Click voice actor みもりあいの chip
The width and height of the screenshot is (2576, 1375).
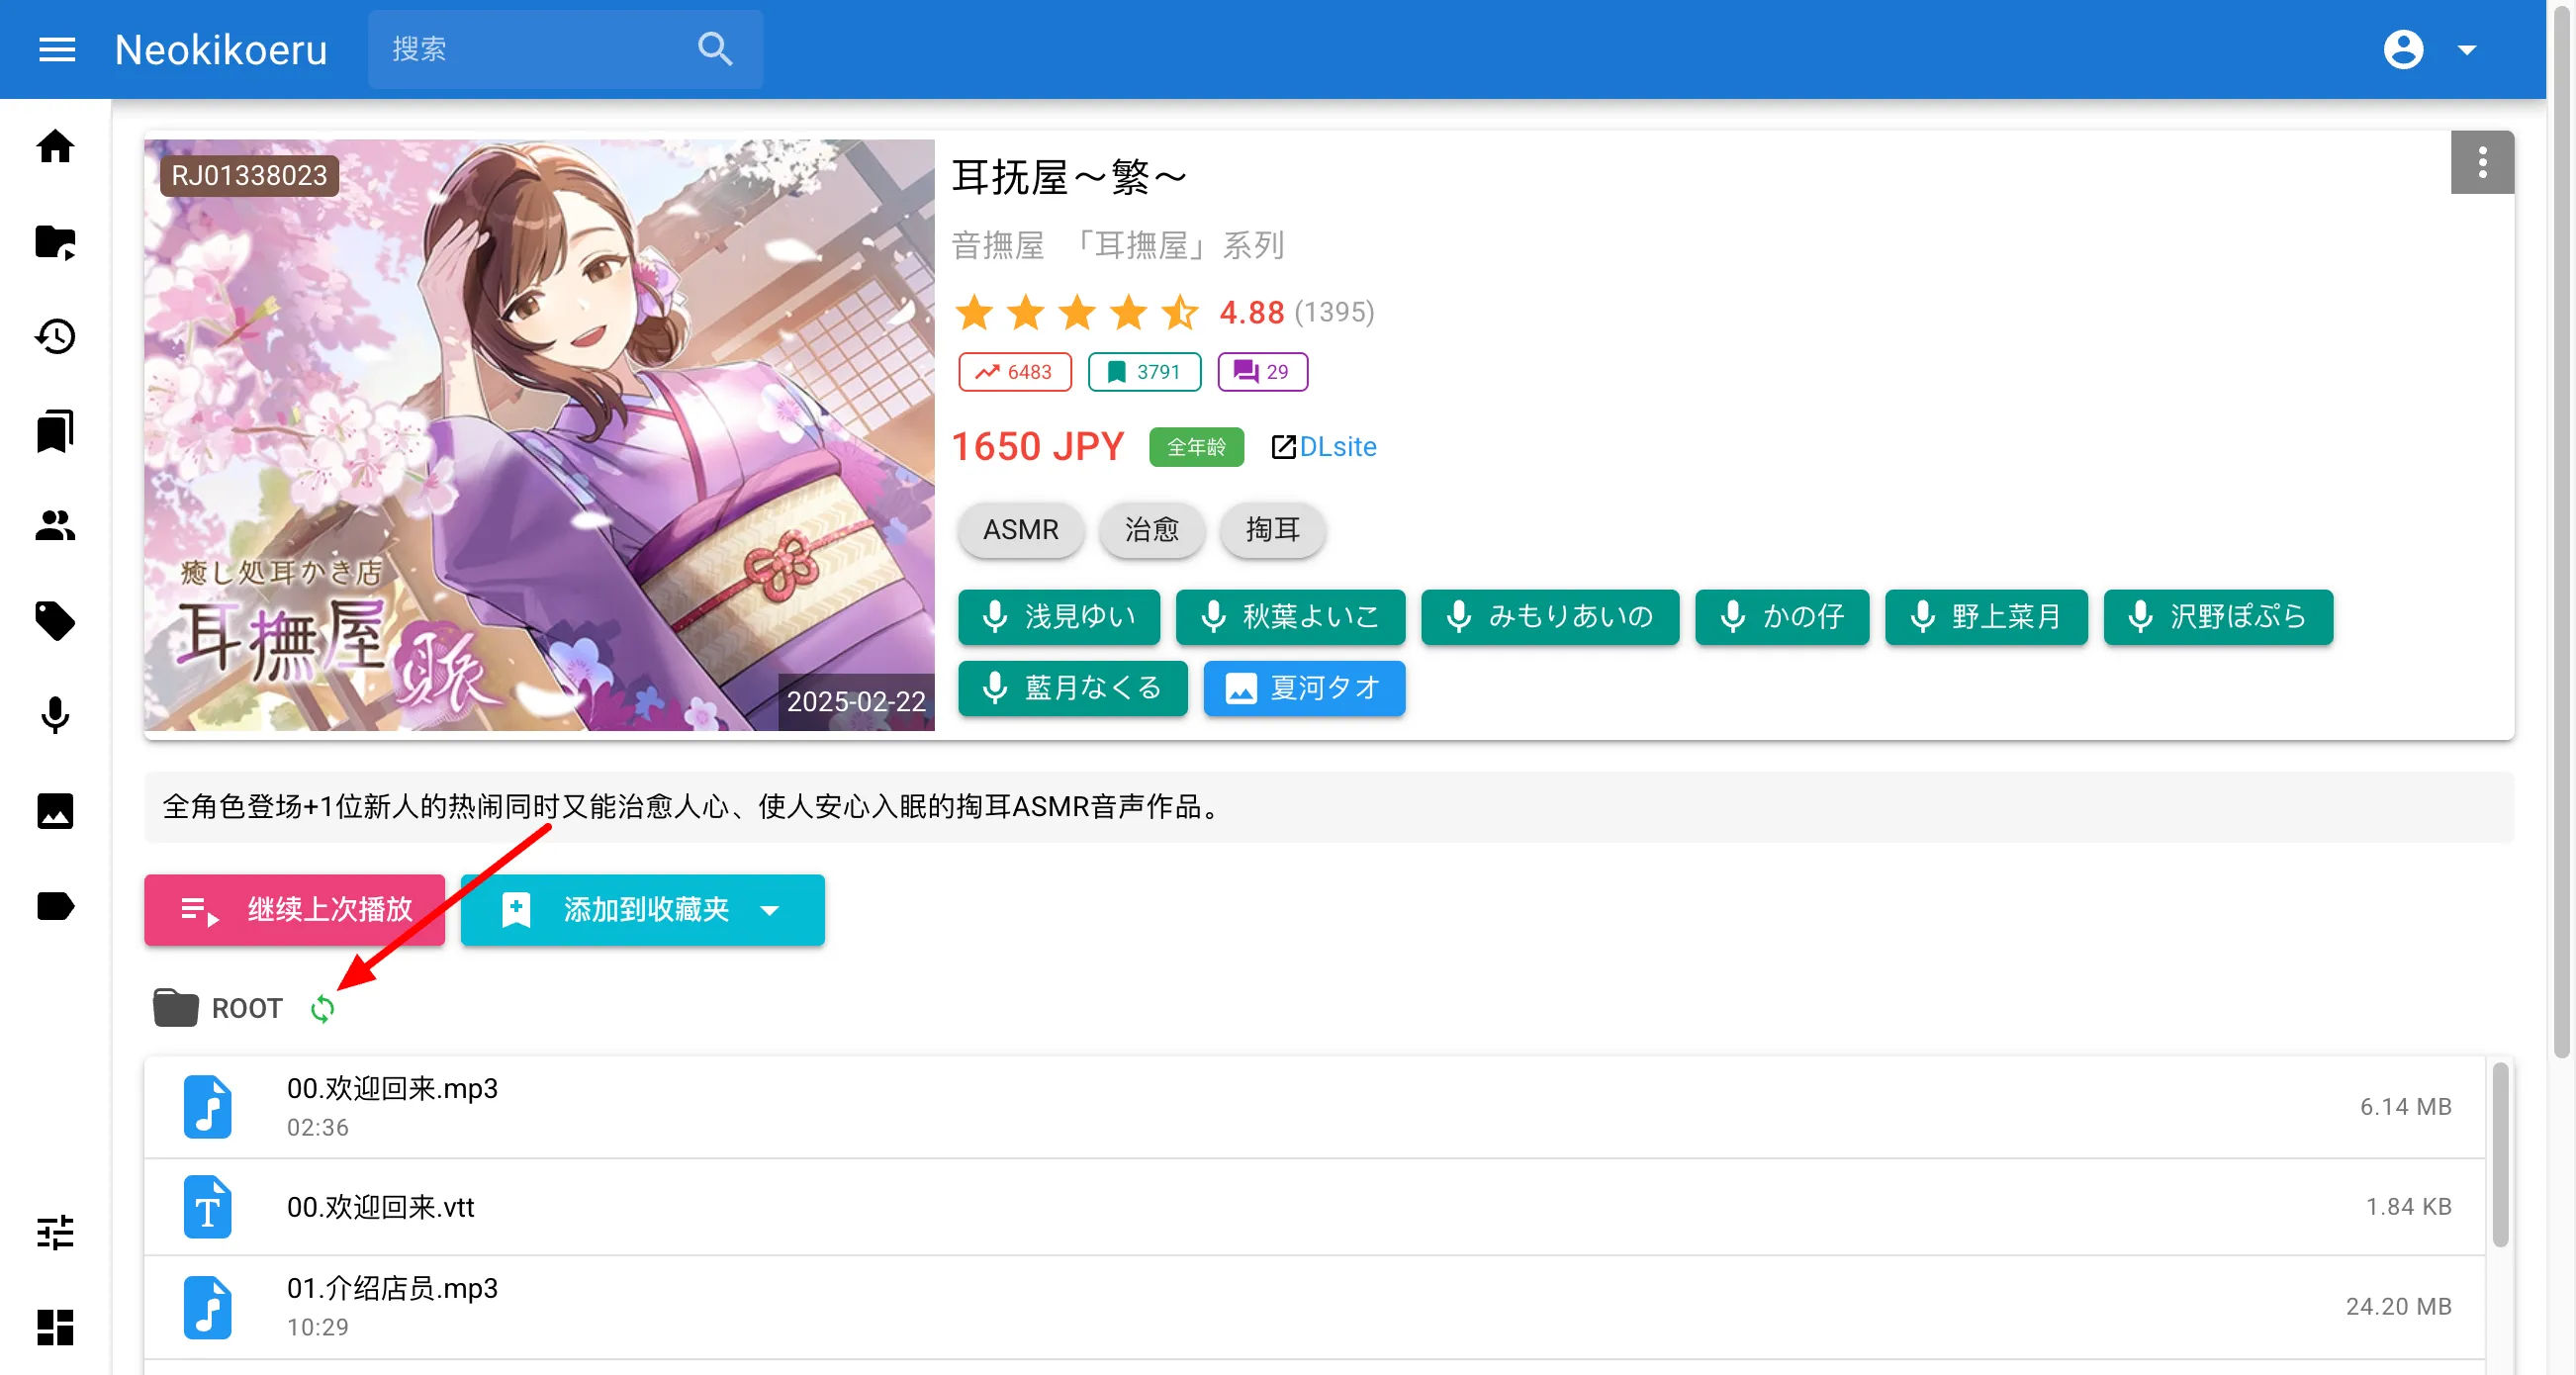(x=1550, y=617)
